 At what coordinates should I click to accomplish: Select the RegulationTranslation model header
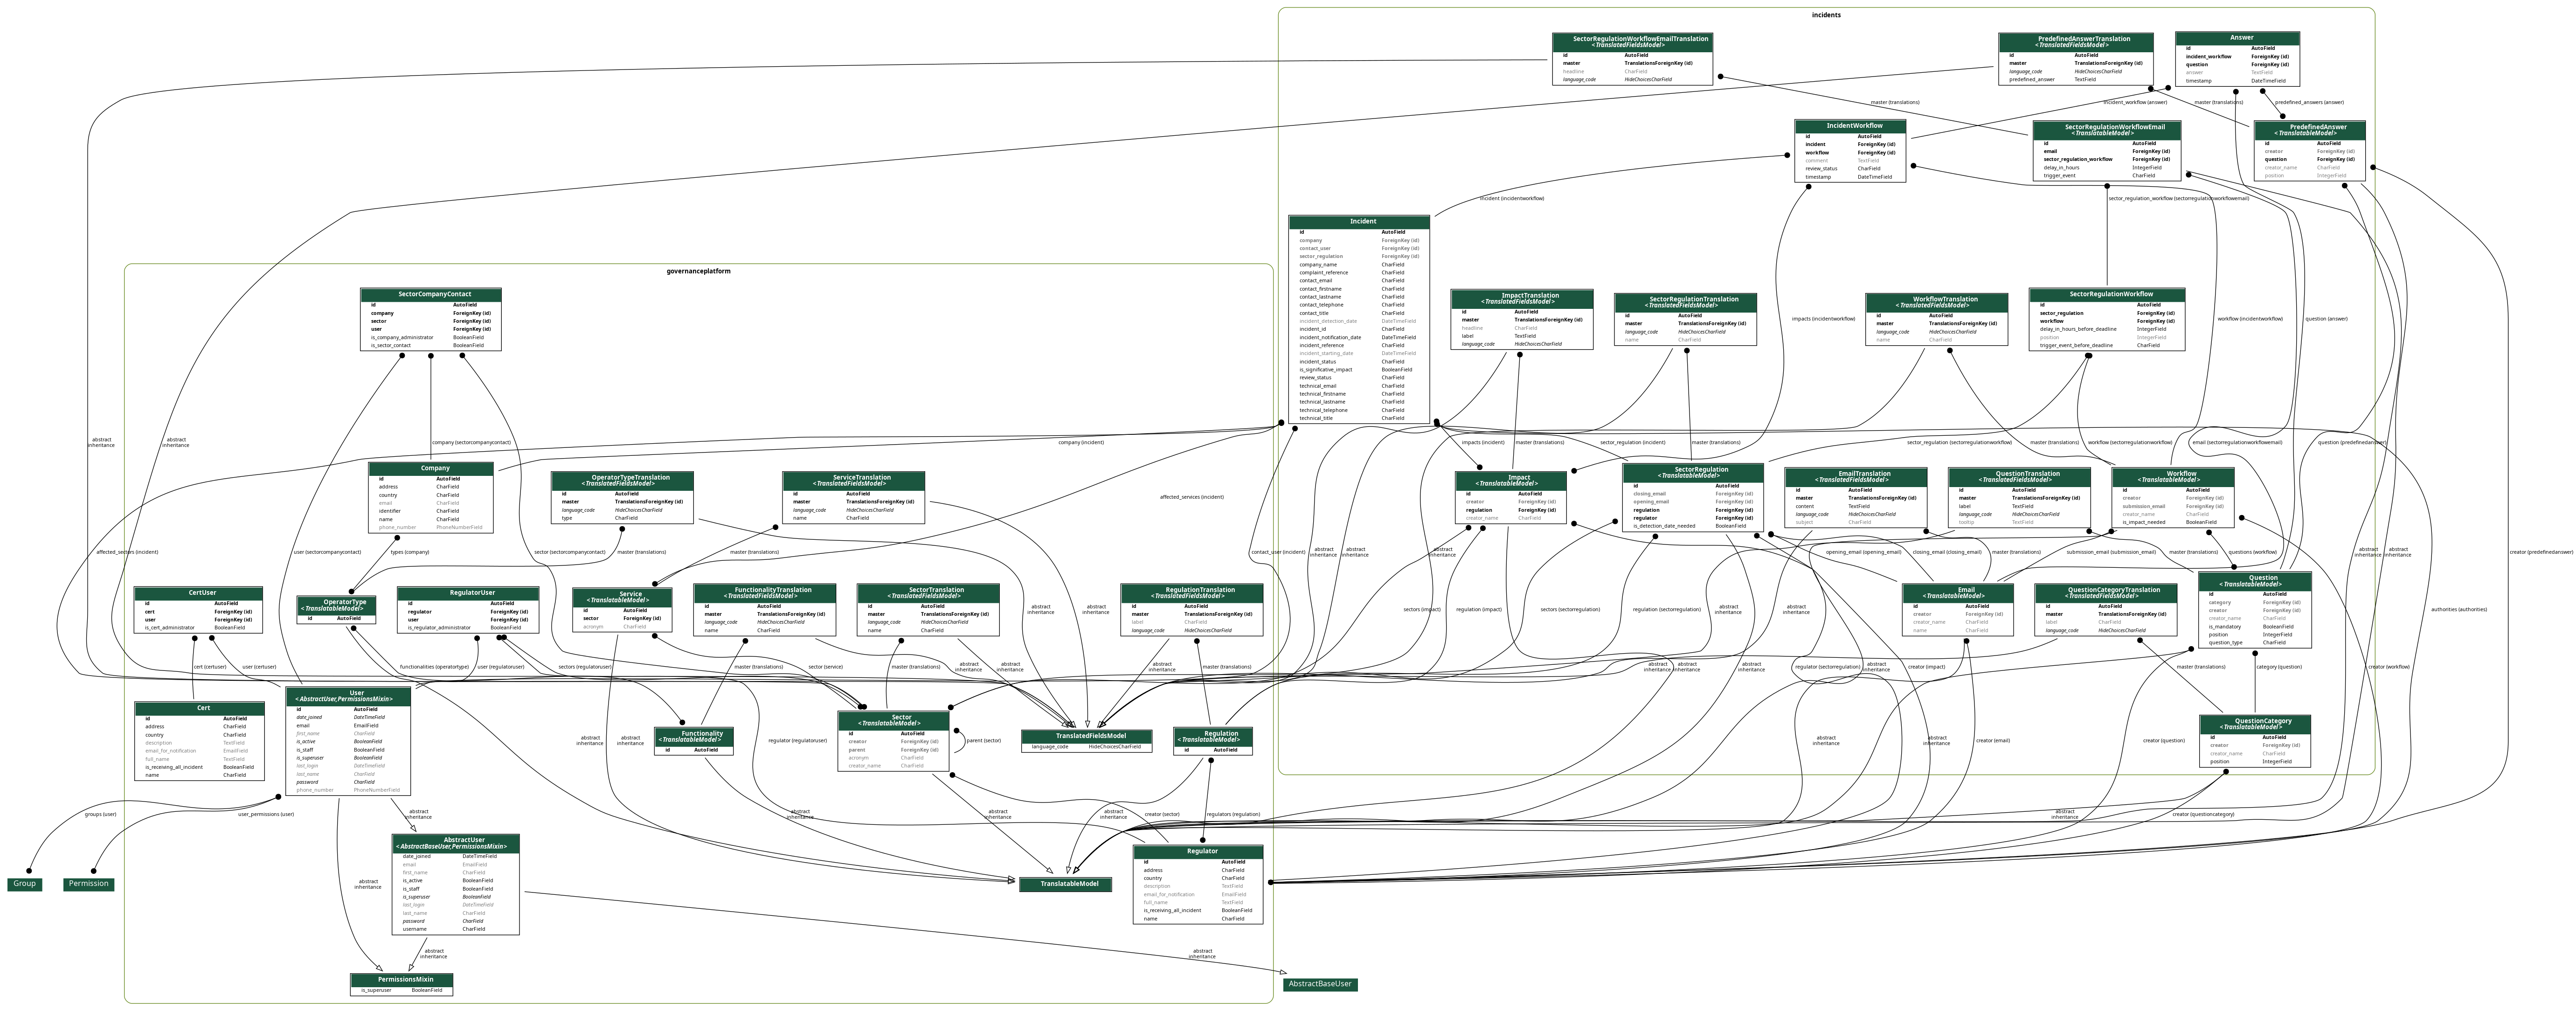click(x=1192, y=593)
